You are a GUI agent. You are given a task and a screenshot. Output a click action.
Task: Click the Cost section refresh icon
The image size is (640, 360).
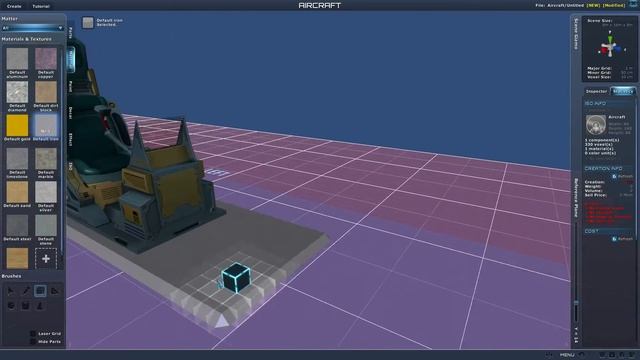coord(614,239)
